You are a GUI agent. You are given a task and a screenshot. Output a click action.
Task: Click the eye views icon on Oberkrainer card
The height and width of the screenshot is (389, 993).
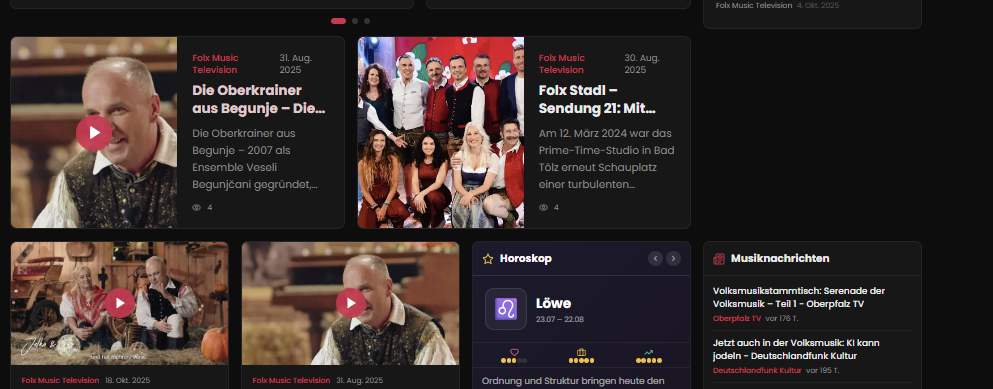(x=196, y=207)
